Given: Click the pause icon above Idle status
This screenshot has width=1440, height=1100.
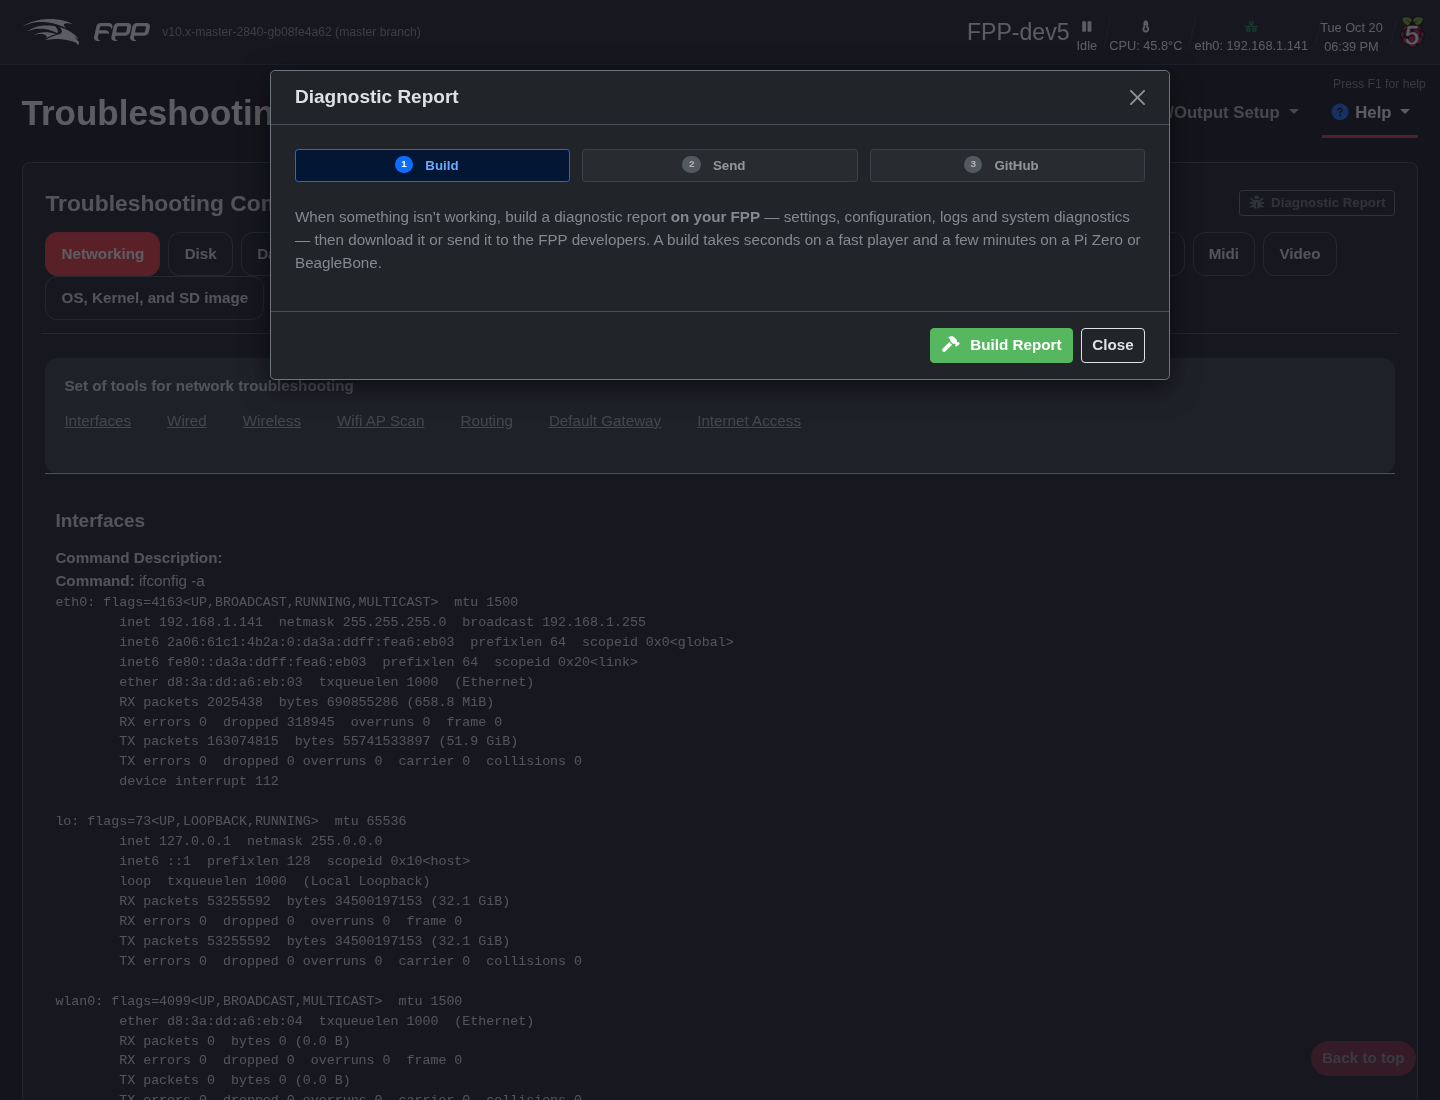Looking at the screenshot, I should [1087, 27].
